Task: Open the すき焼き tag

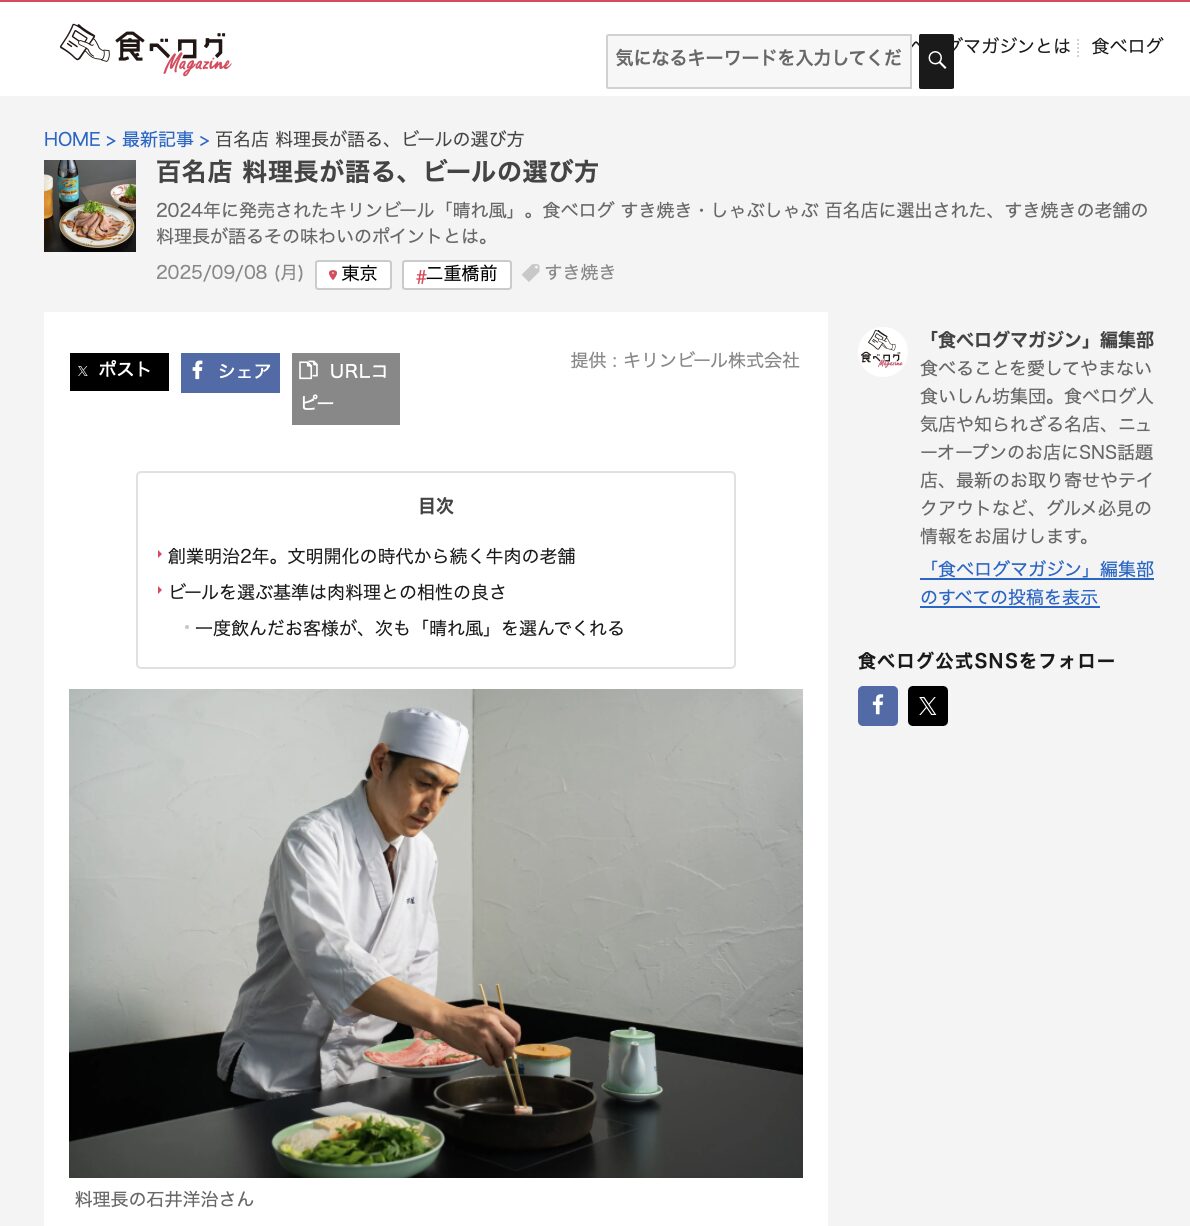Action: click(x=569, y=272)
